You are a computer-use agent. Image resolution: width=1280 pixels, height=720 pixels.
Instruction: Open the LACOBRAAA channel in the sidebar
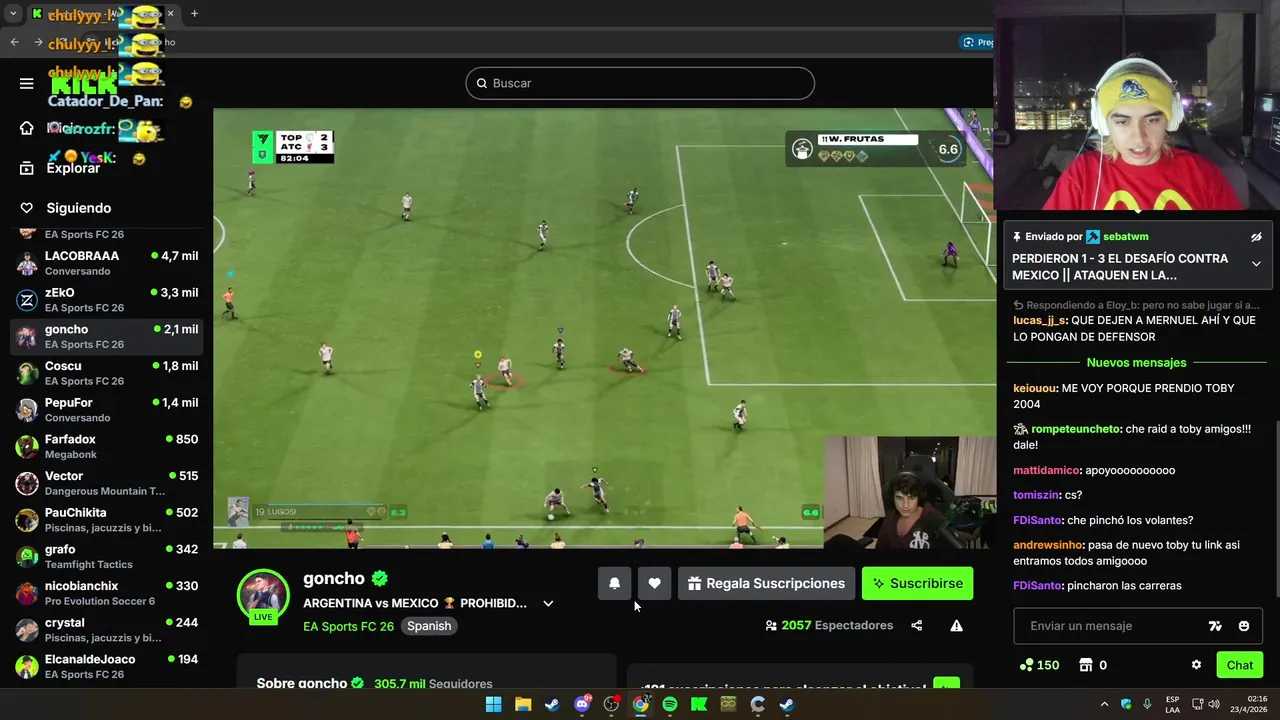tap(106, 263)
